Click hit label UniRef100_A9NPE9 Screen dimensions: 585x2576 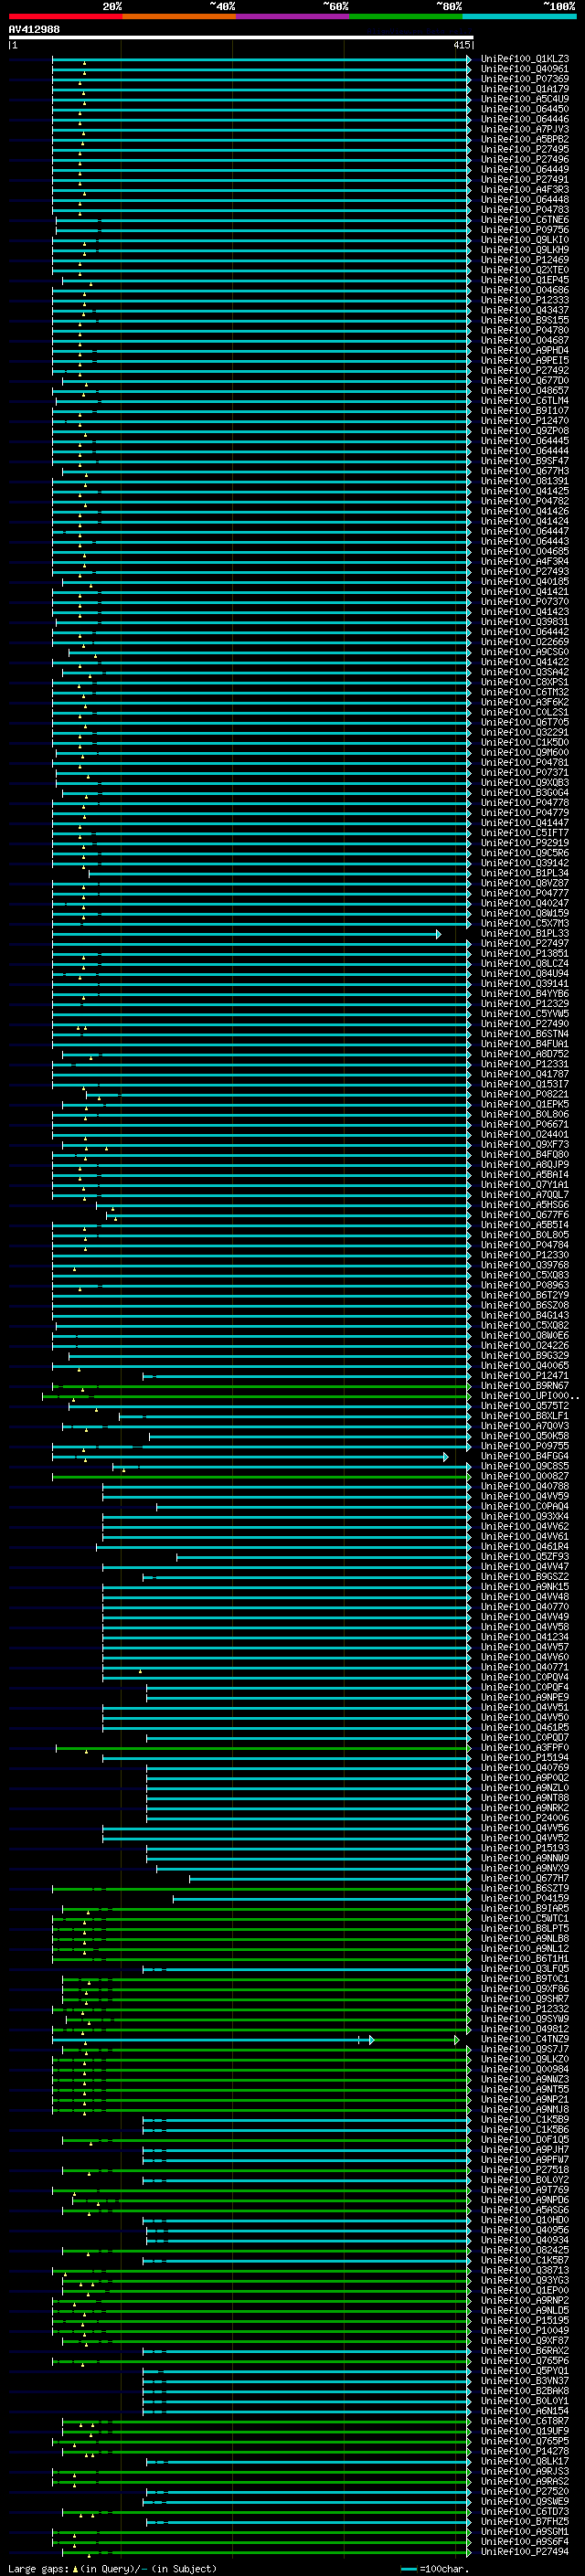click(x=525, y=1697)
